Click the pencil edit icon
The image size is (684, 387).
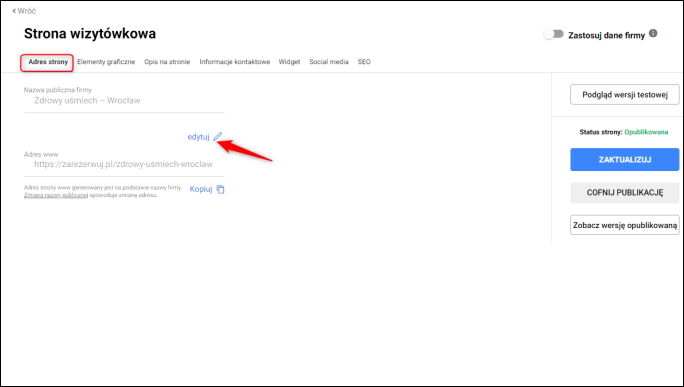tap(218, 137)
